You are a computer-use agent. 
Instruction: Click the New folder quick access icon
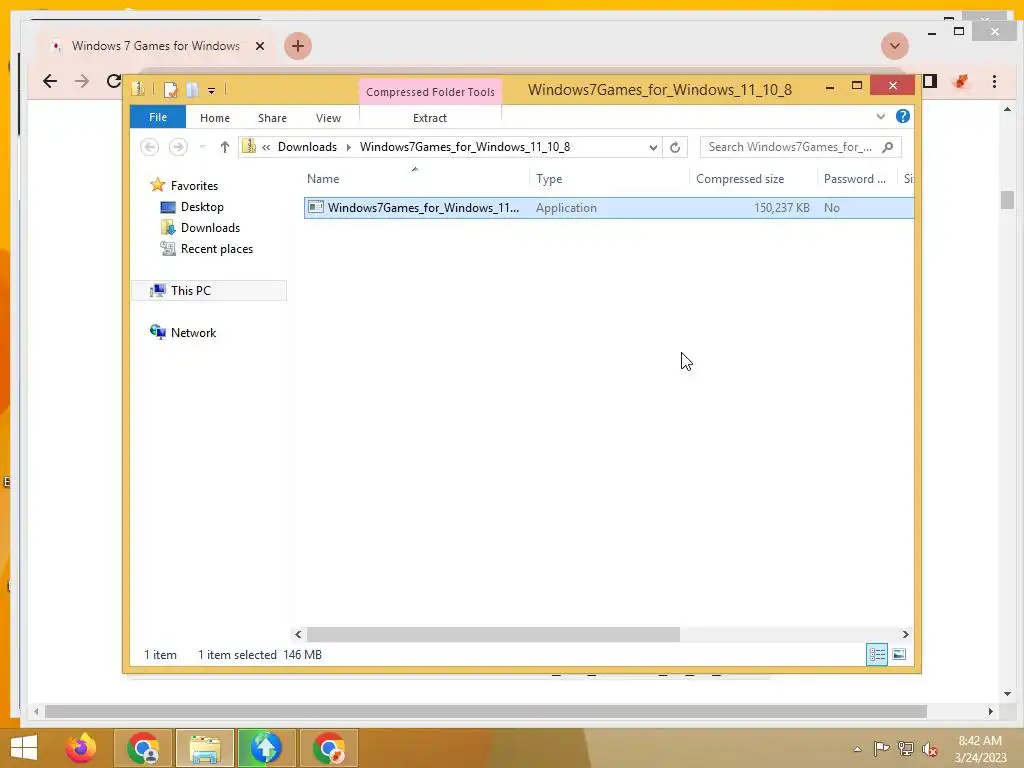pyautogui.click(x=192, y=89)
